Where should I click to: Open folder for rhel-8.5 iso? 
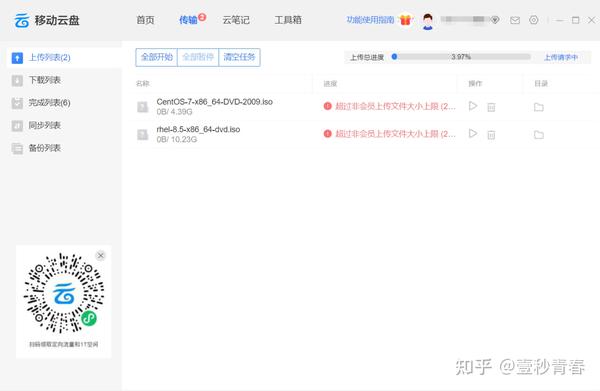click(539, 135)
